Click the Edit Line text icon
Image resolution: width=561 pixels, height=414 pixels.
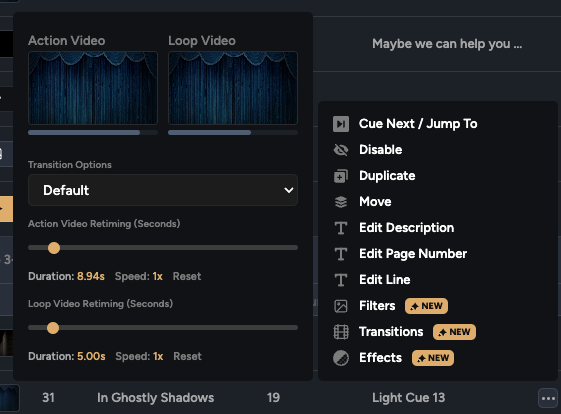click(x=341, y=280)
